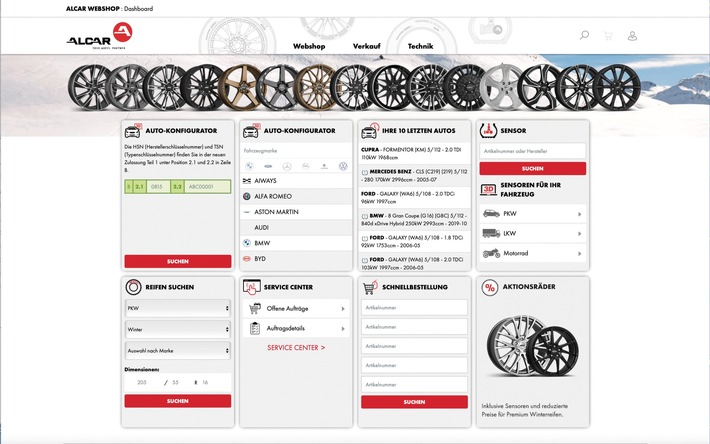This screenshot has width=710, height=444.
Task: Select the BMW logo quick-brand icon
Action: tap(249, 166)
